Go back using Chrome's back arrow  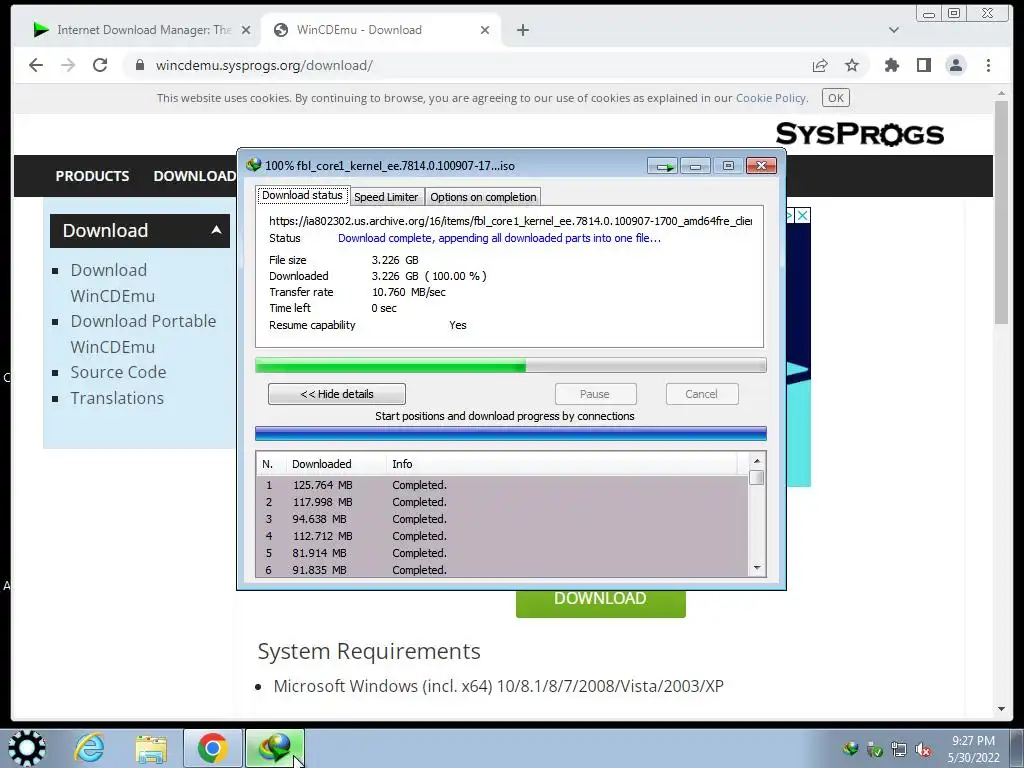[36, 65]
